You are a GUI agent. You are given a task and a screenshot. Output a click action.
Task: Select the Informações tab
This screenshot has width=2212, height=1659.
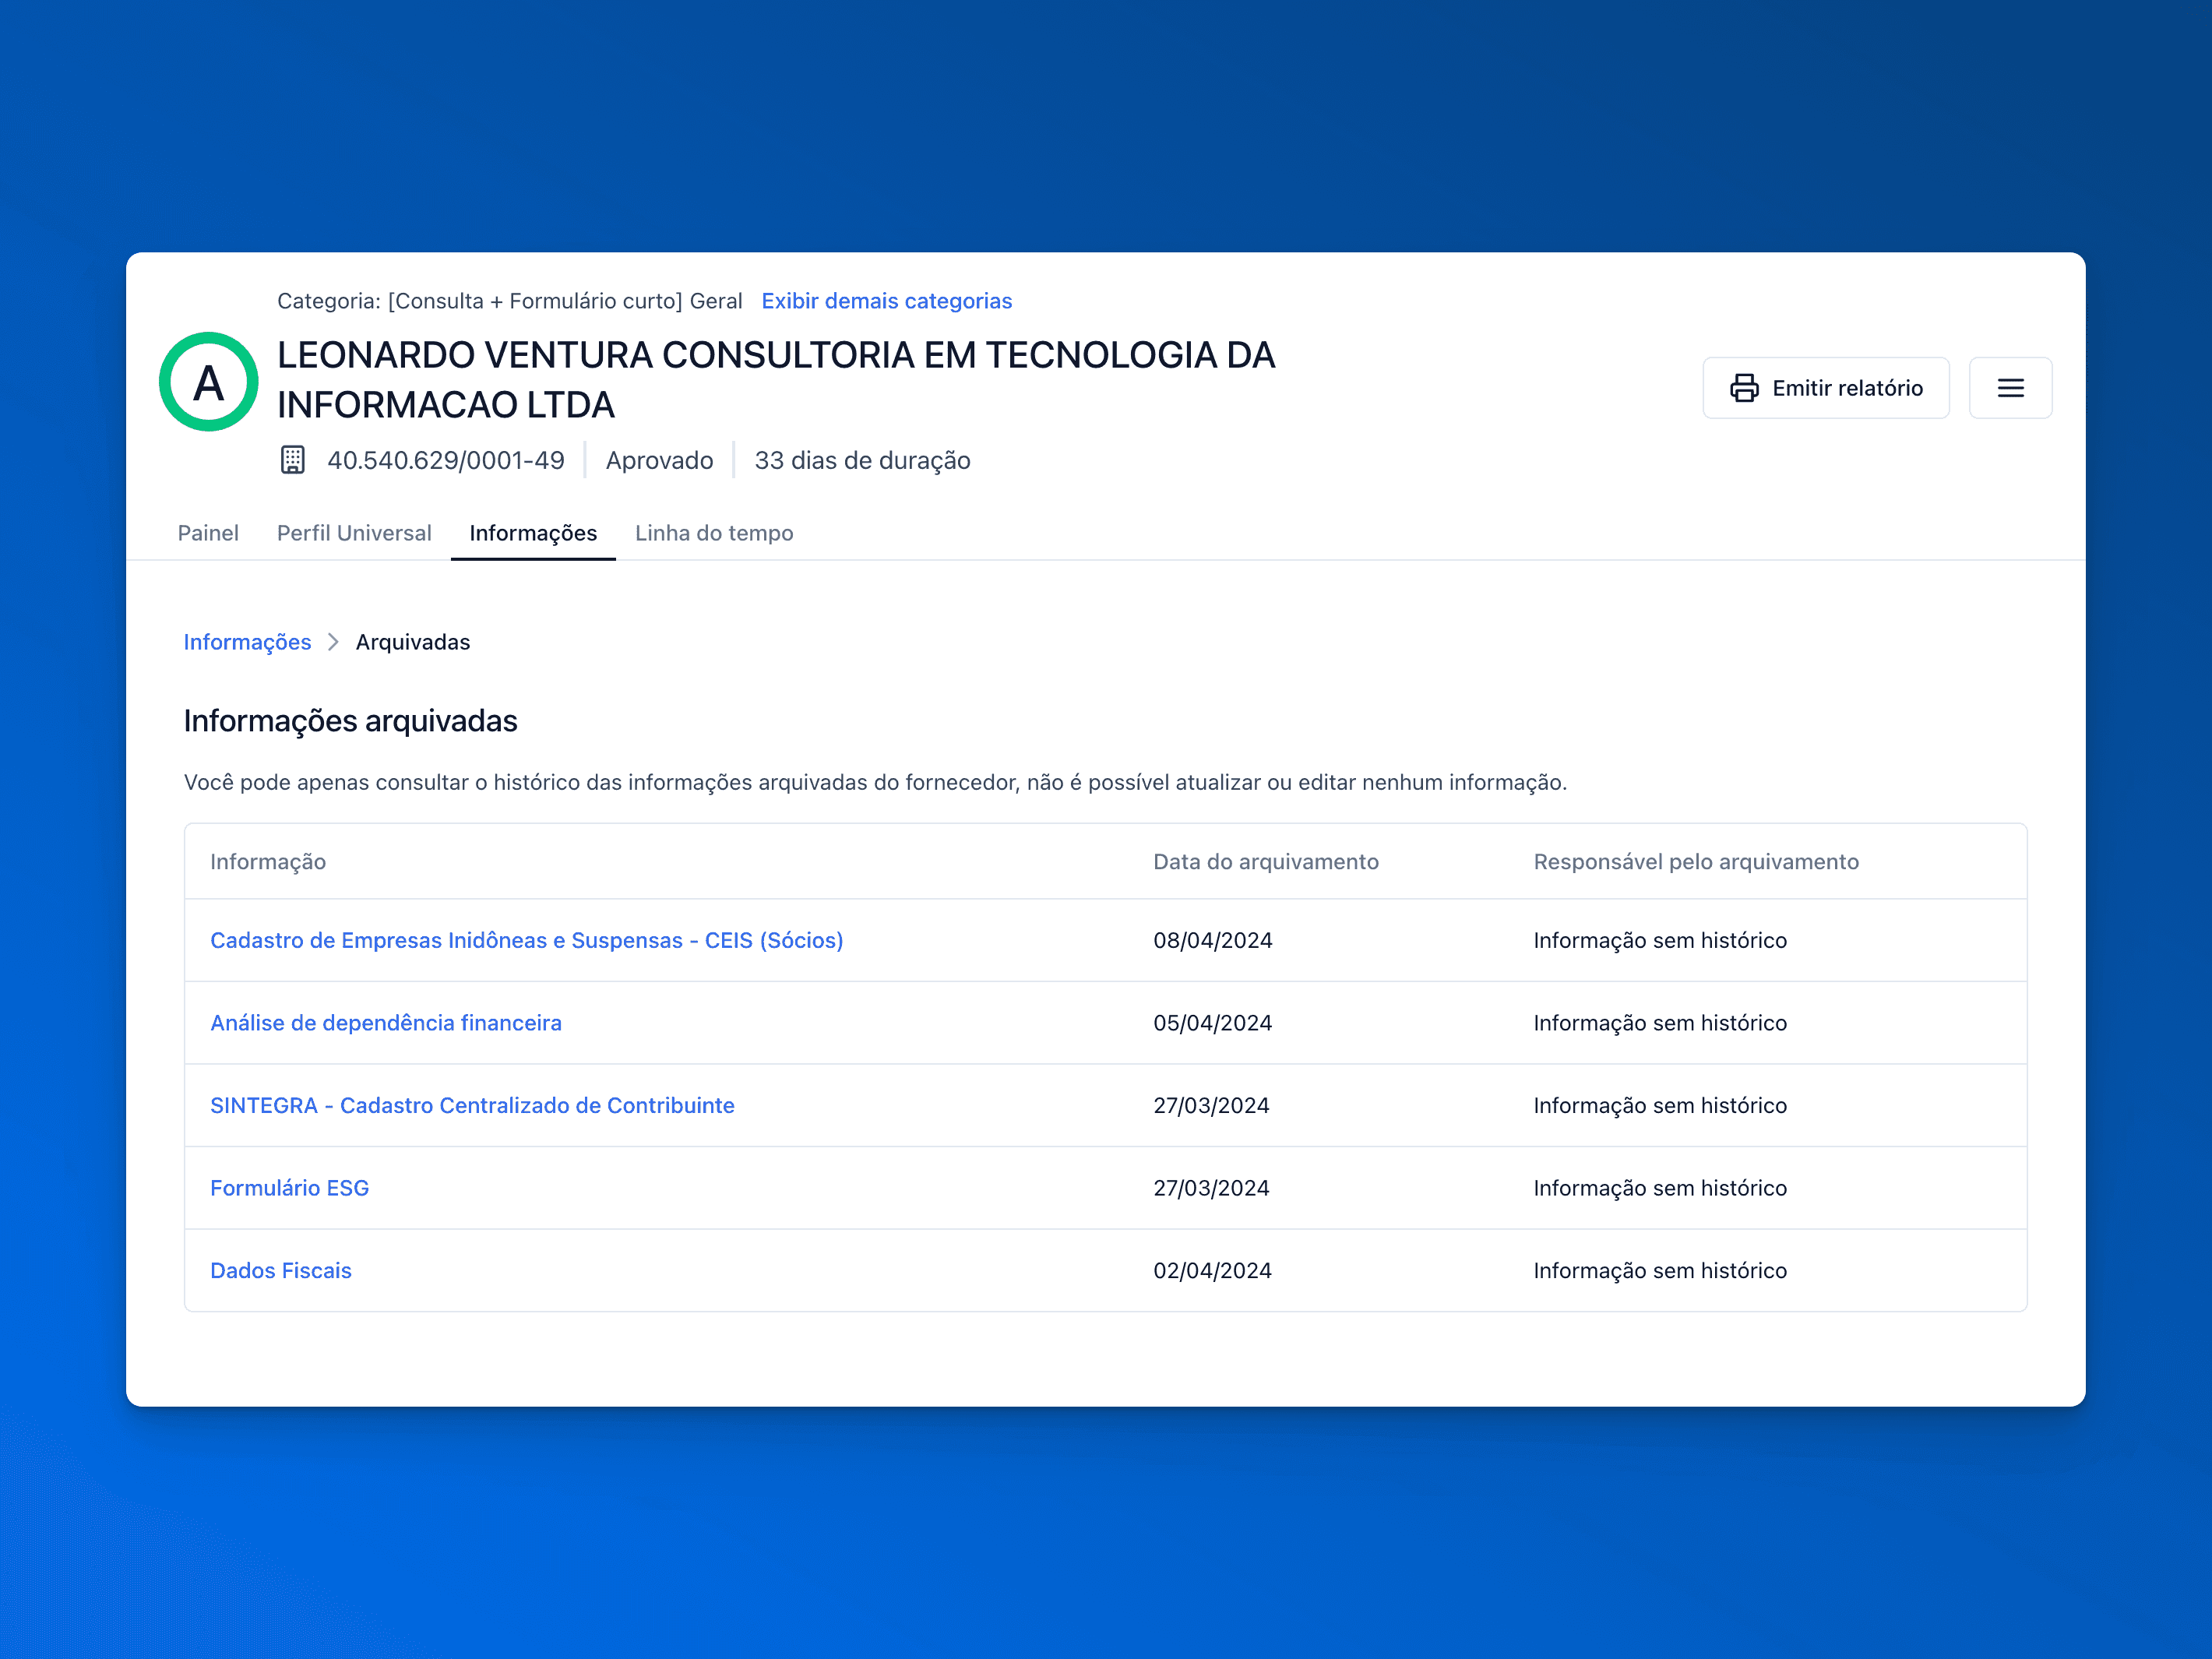click(533, 533)
